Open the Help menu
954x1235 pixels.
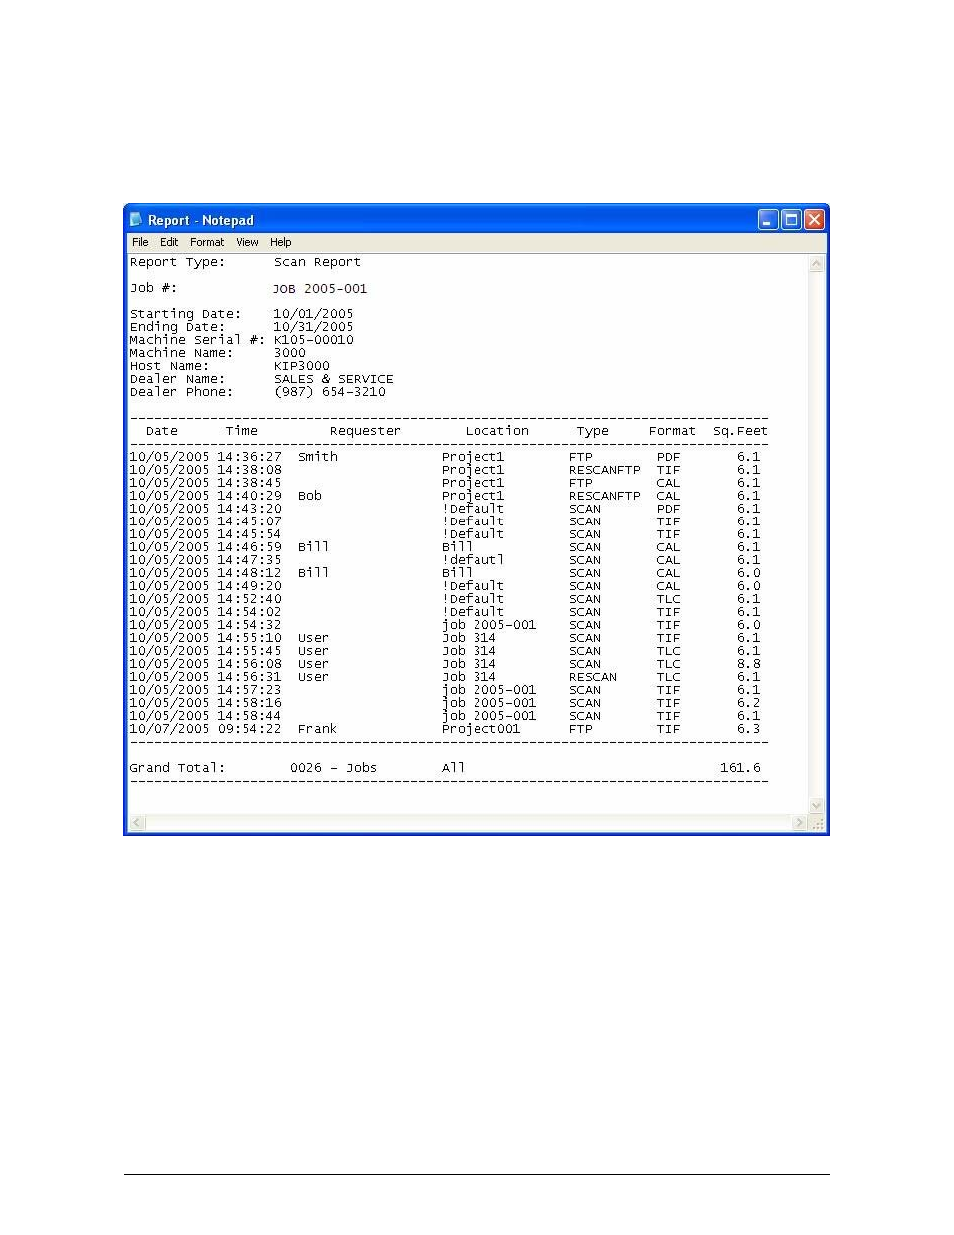pyautogui.click(x=281, y=242)
